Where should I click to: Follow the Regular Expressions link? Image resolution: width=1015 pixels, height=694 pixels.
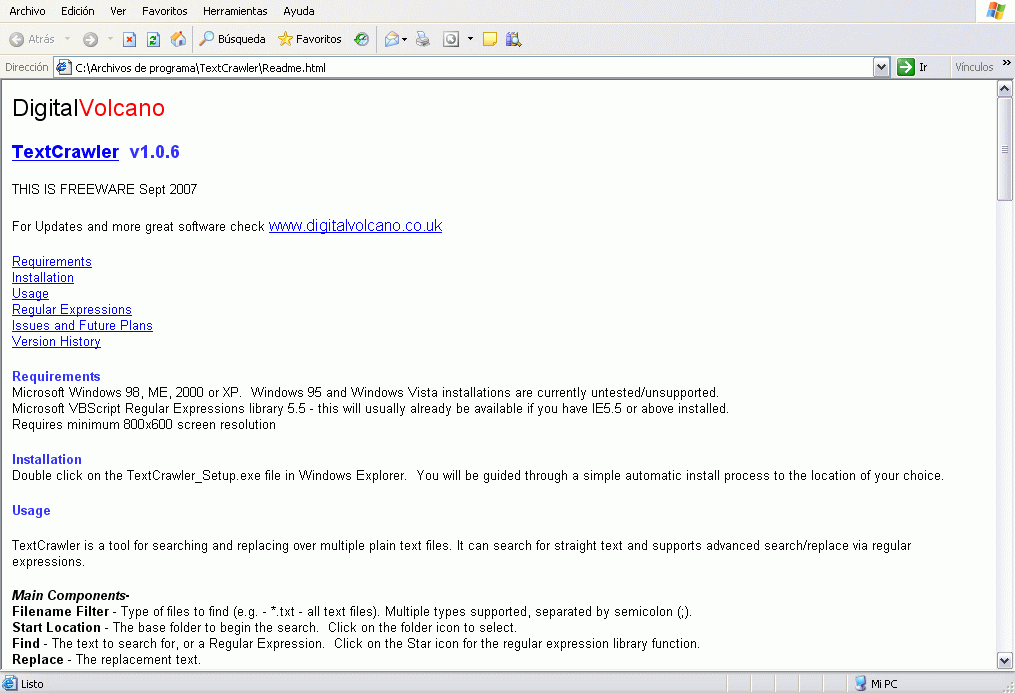coord(71,309)
